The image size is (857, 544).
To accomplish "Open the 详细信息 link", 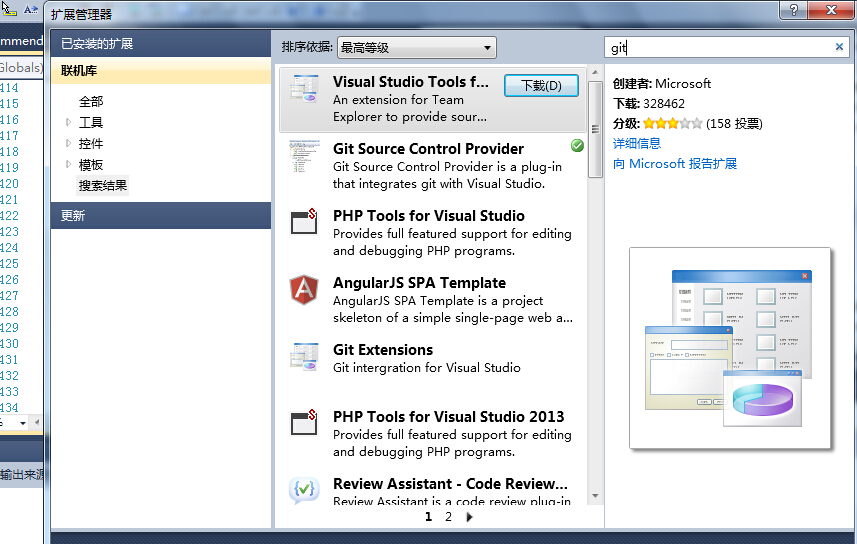I will [x=637, y=143].
